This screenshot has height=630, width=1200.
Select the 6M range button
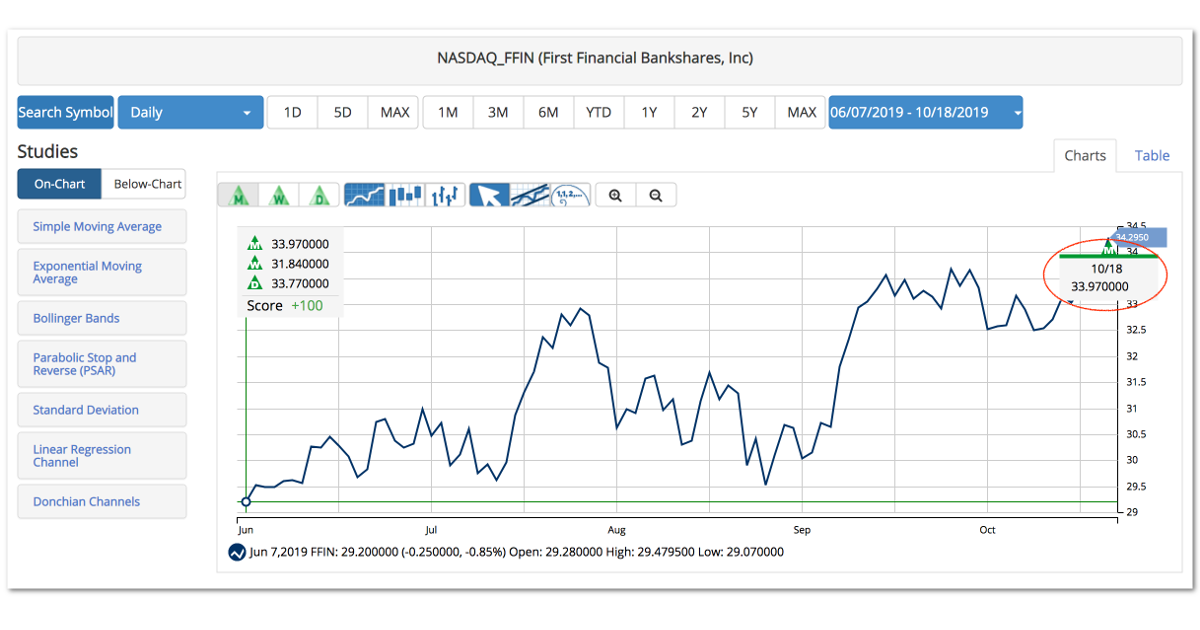[549, 112]
